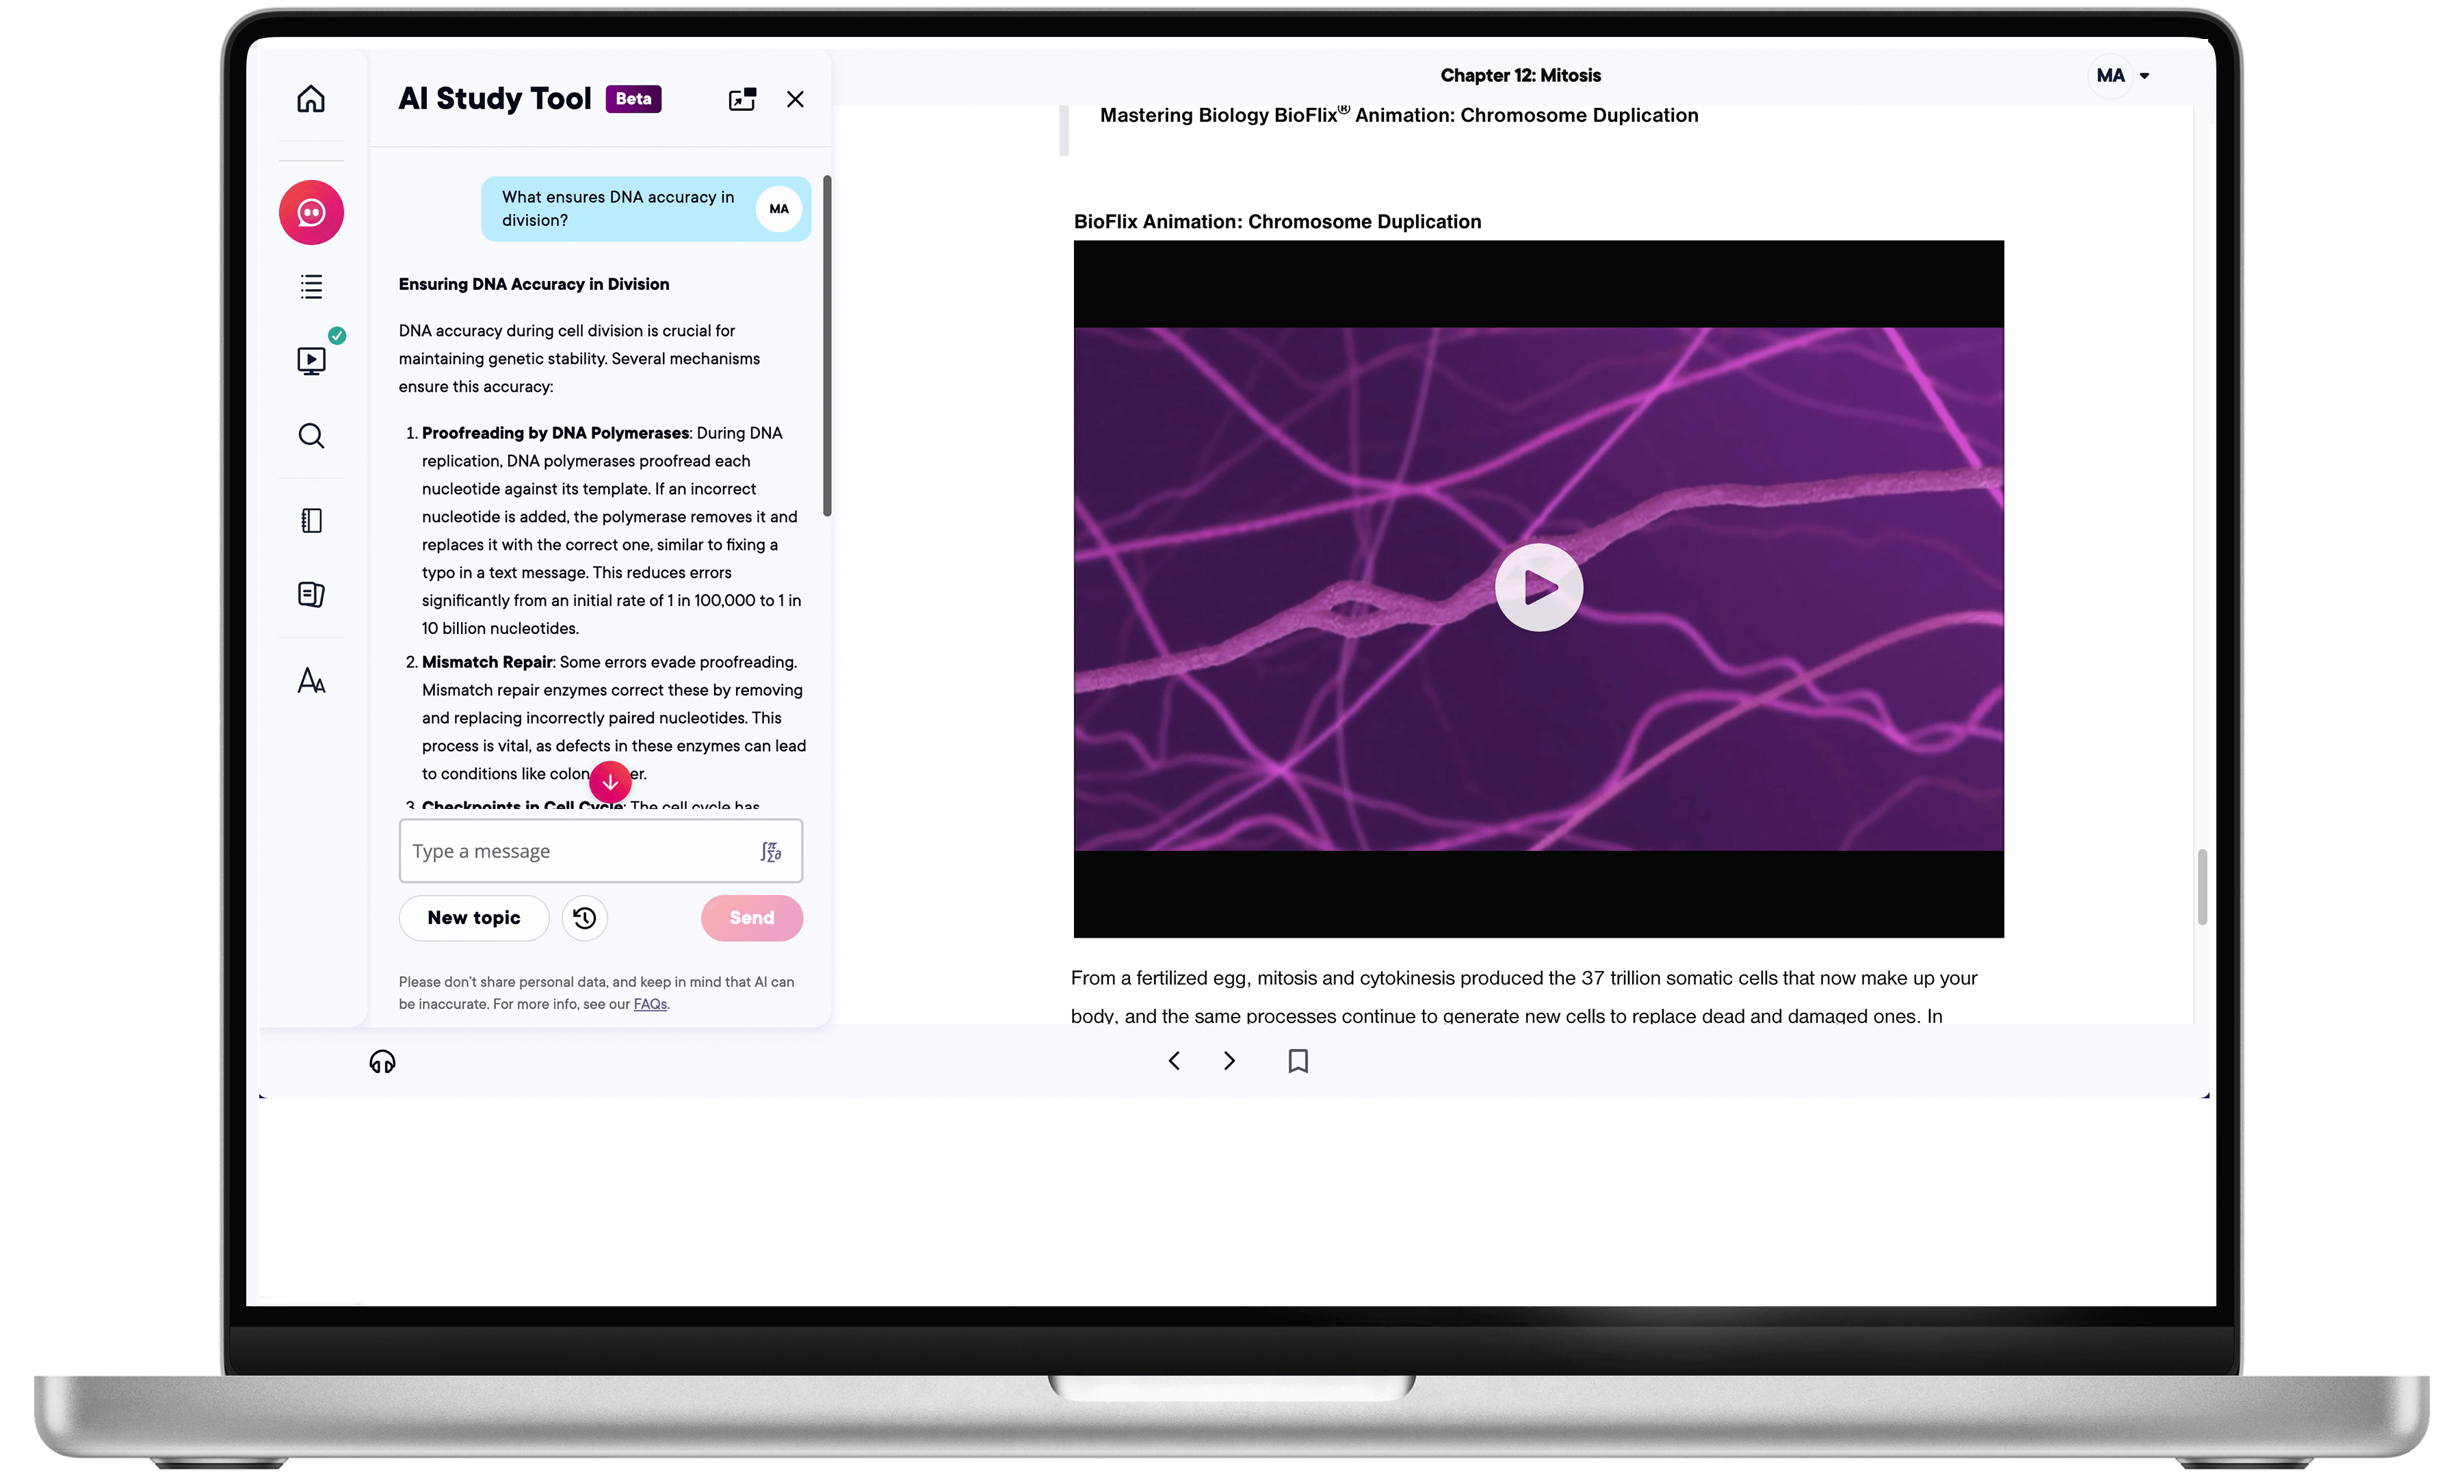The height and width of the screenshot is (1484, 2464).
Task: Click the audio headphones icon
Action: [x=382, y=1061]
